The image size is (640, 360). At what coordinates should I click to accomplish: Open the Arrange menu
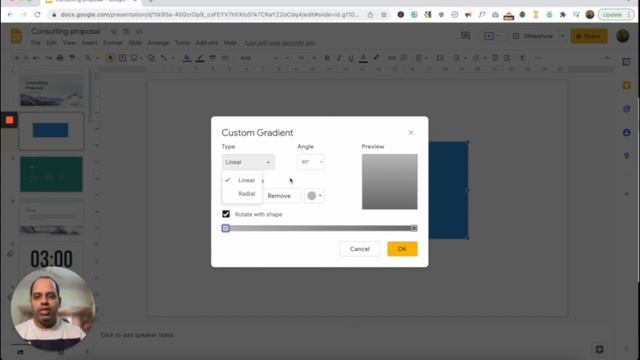tap(158, 43)
